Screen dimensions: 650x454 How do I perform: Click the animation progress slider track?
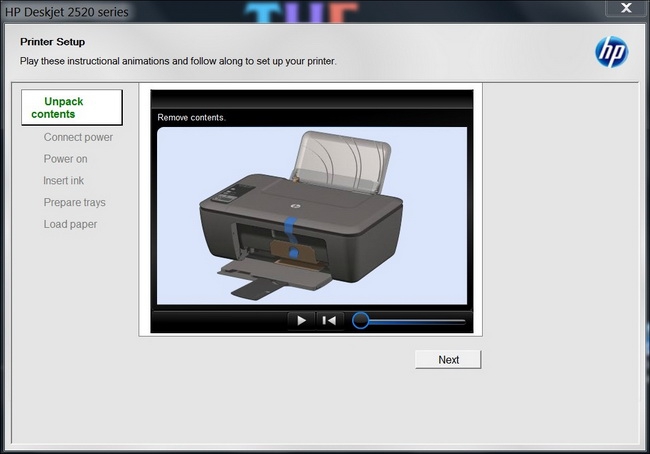pos(417,321)
